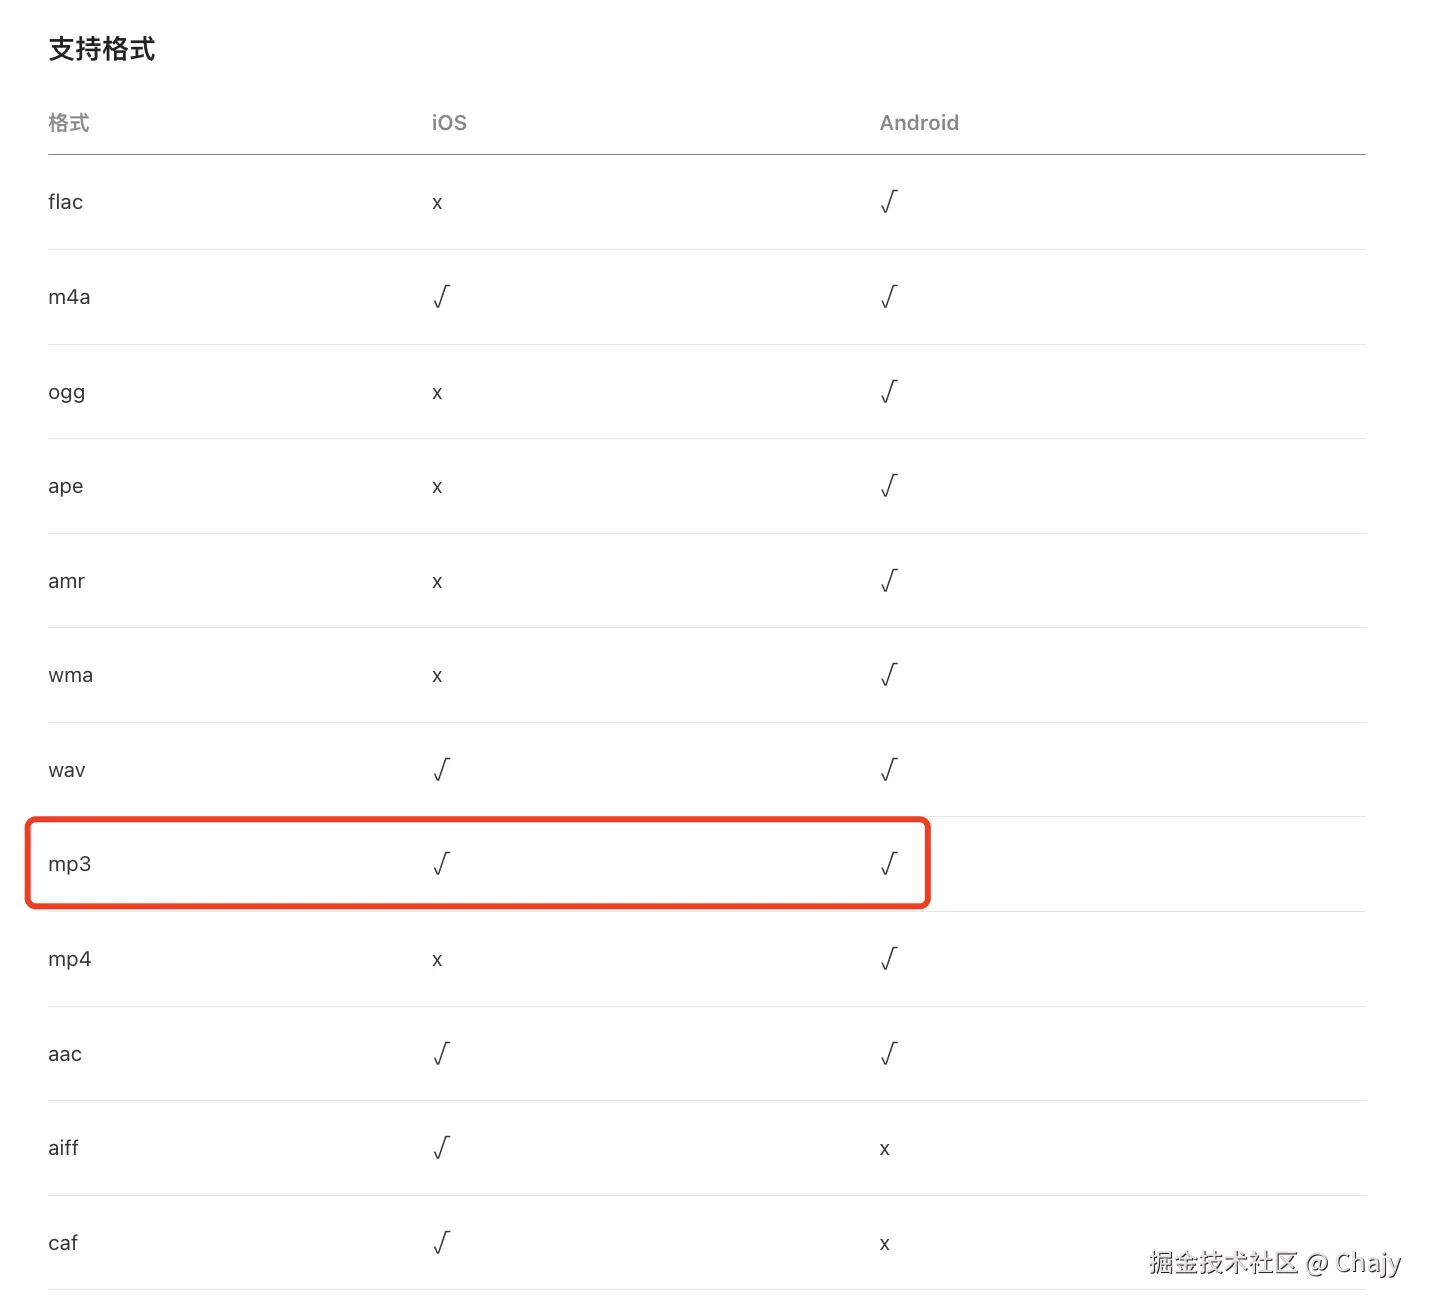Select the Android column header

[x=919, y=123]
